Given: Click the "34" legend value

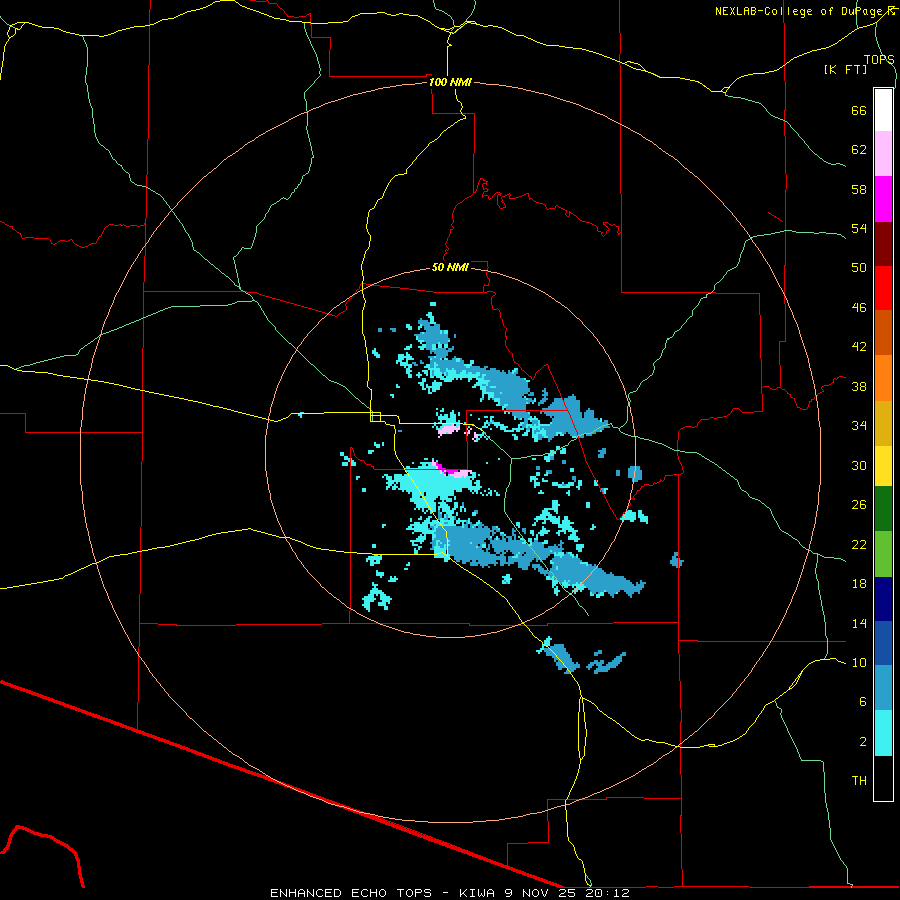Looking at the screenshot, I should [859, 426].
